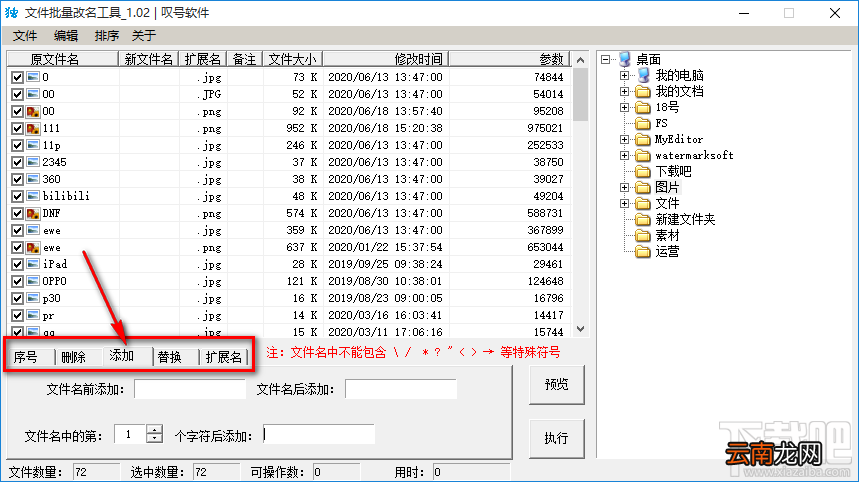The height and width of the screenshot is (482, 859).
Task: Open the 文件 menu
Action: pyautogui.click(x=25, y=36)
